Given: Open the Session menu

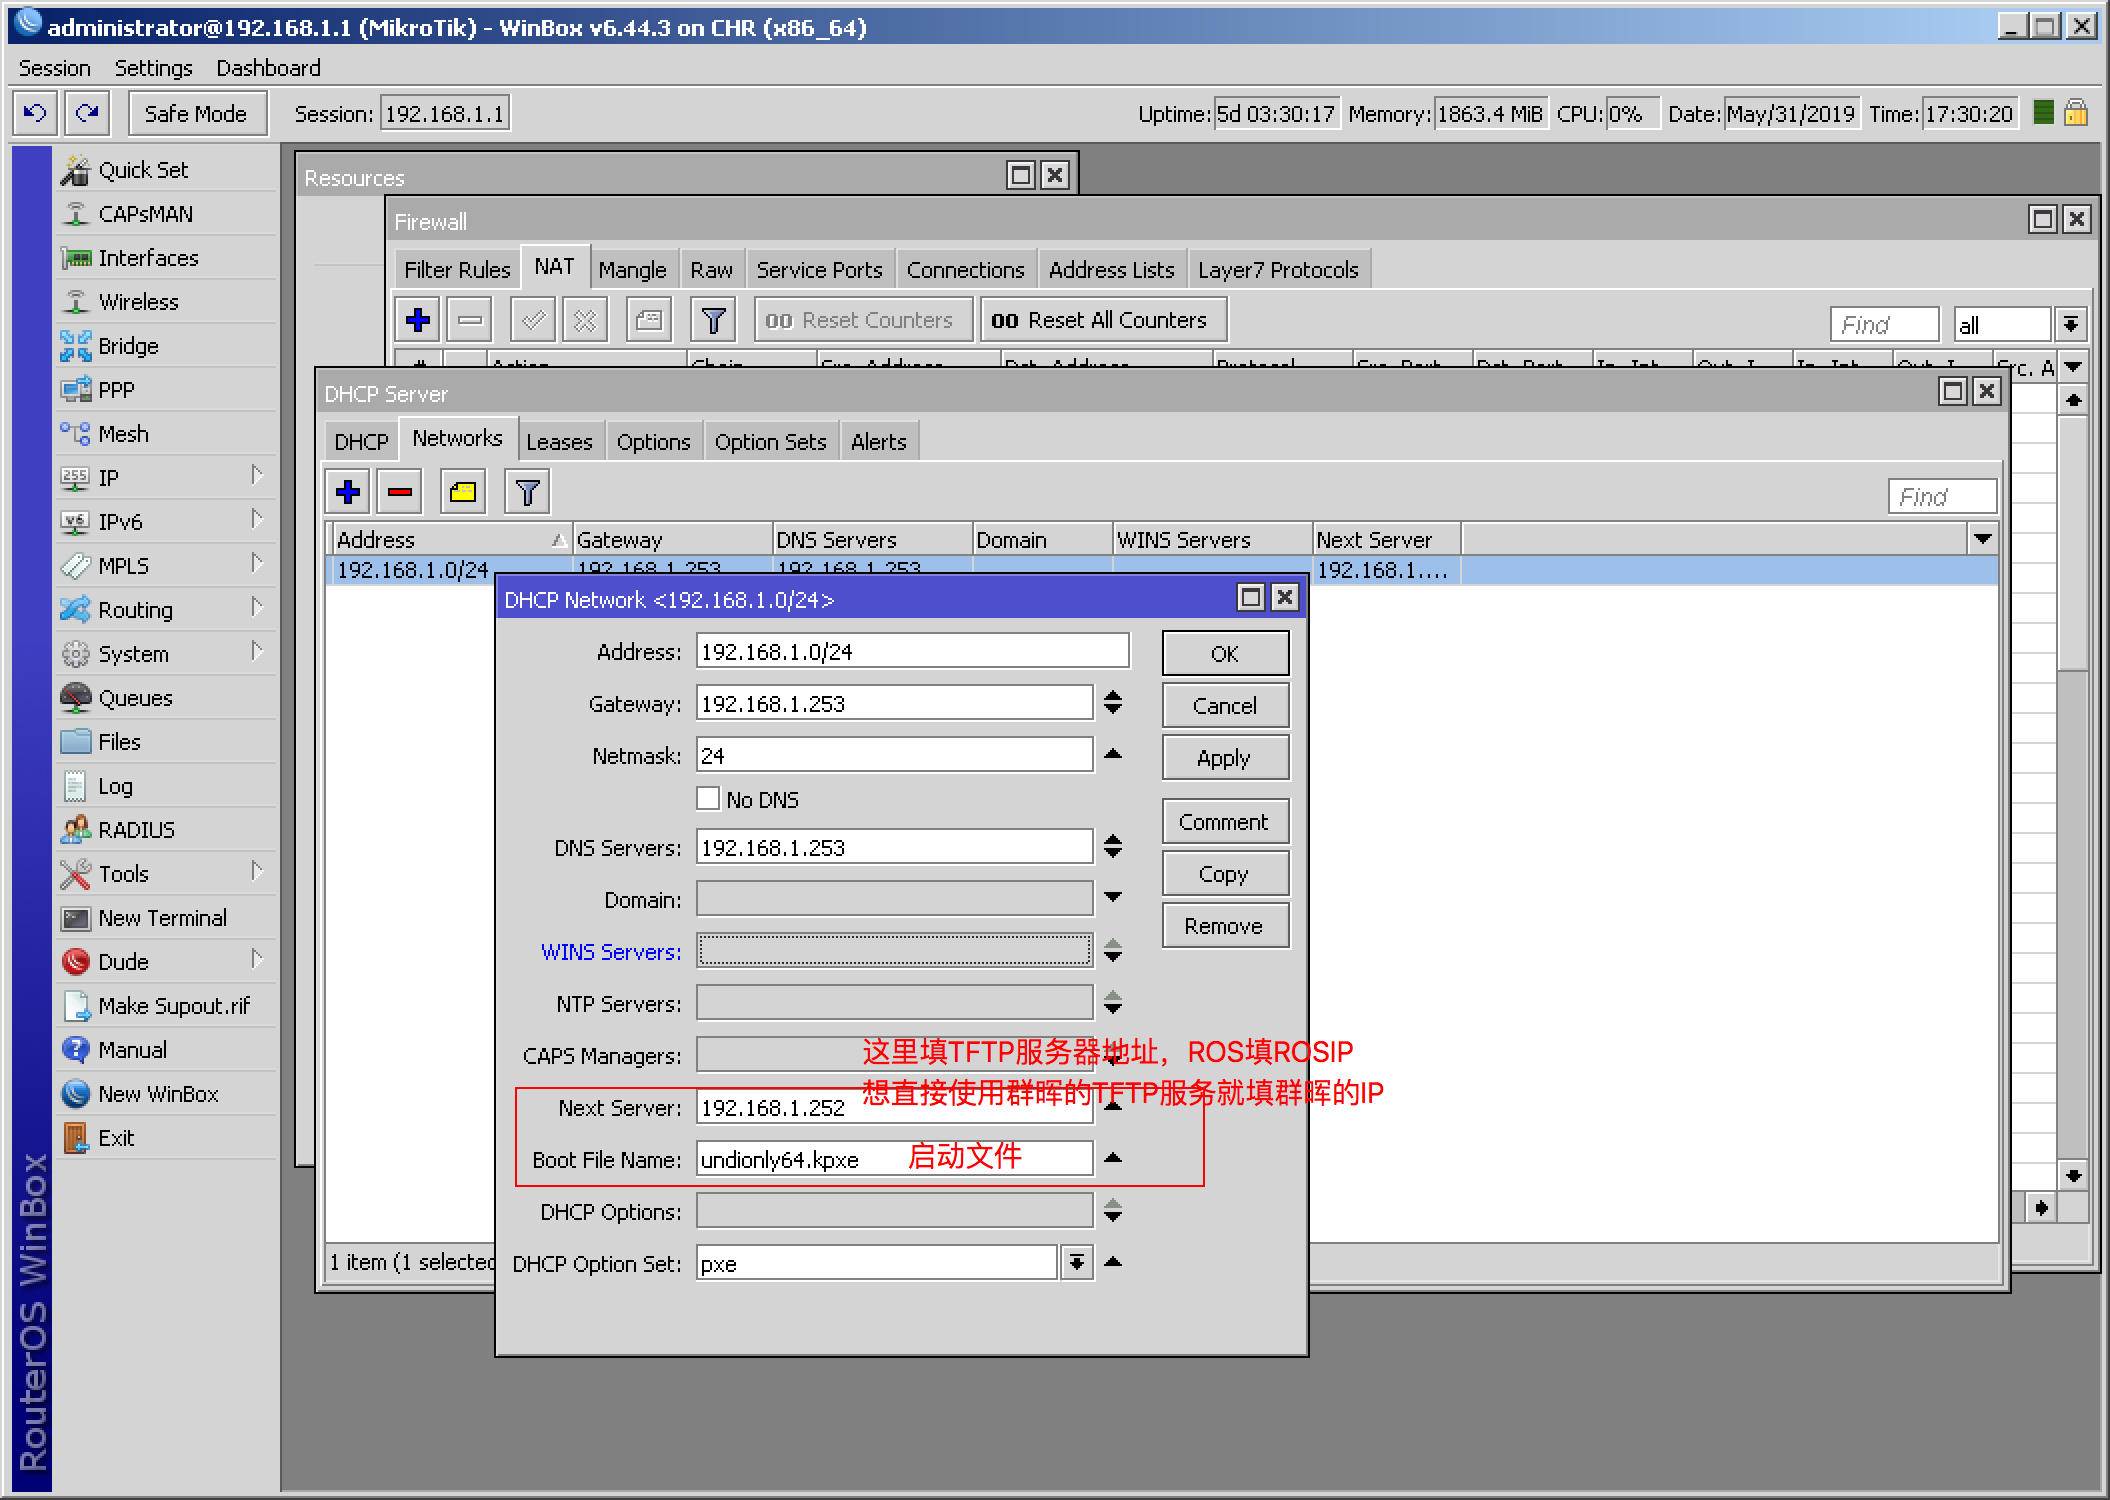Looking at the screenshot, I should tap(55, 68).
